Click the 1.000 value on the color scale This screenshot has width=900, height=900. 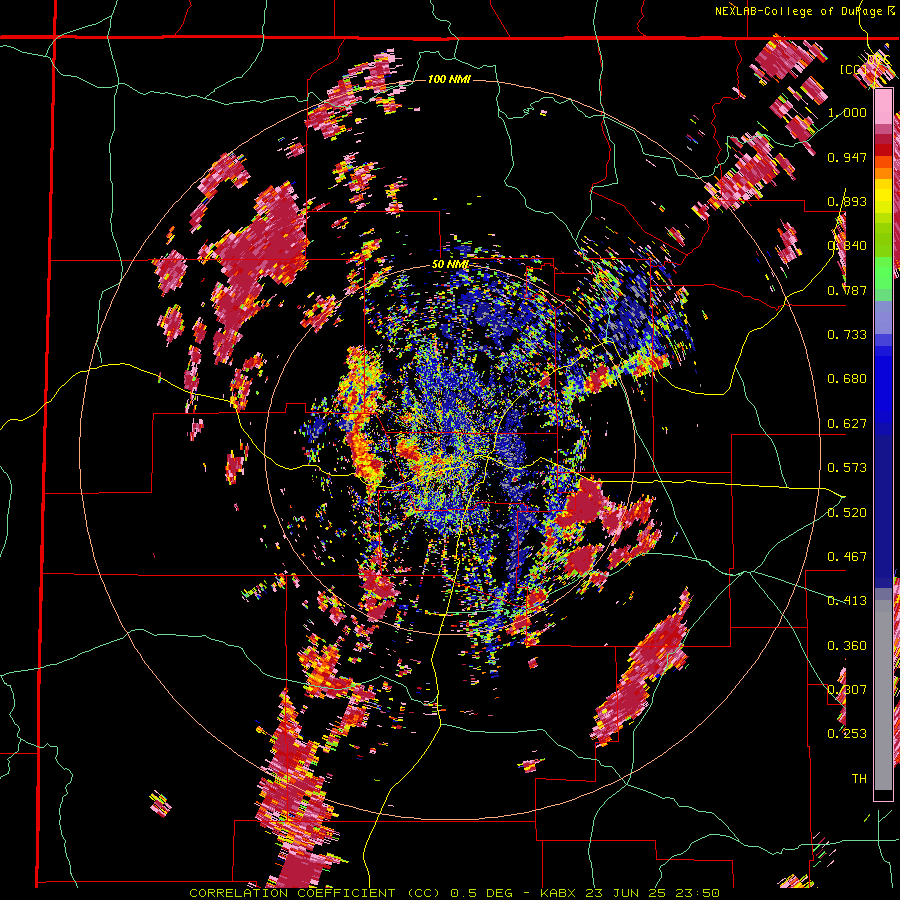point(847,112)
